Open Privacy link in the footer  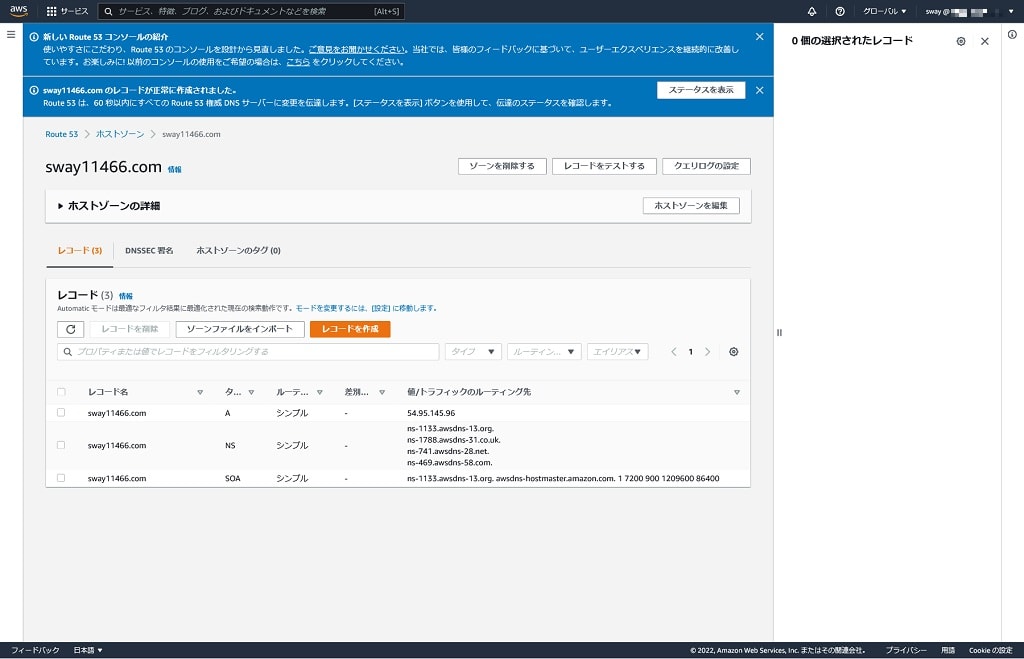pos(906,650)
